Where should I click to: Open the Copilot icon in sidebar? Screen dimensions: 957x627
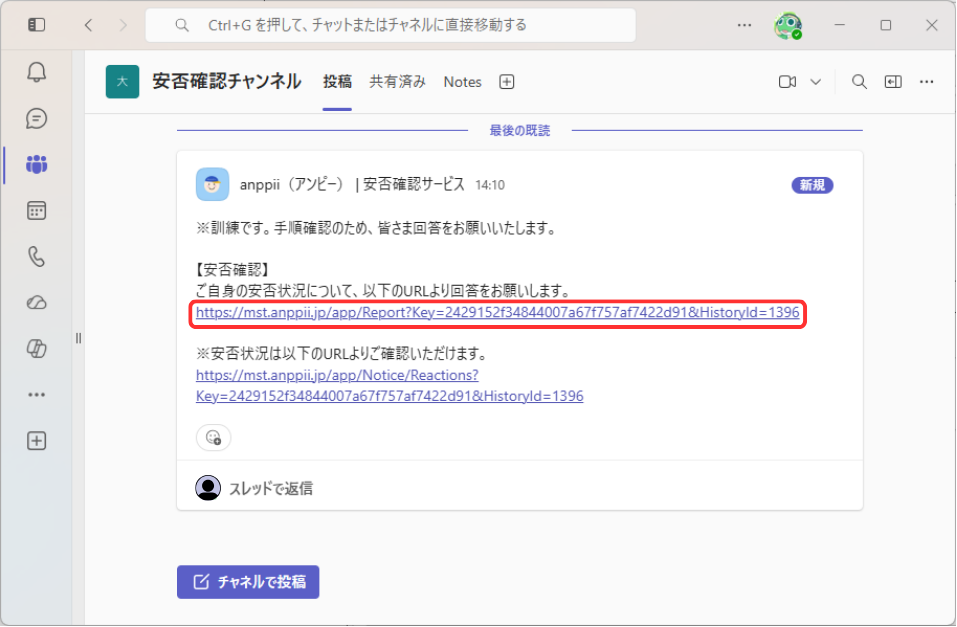tap(37, 349)
